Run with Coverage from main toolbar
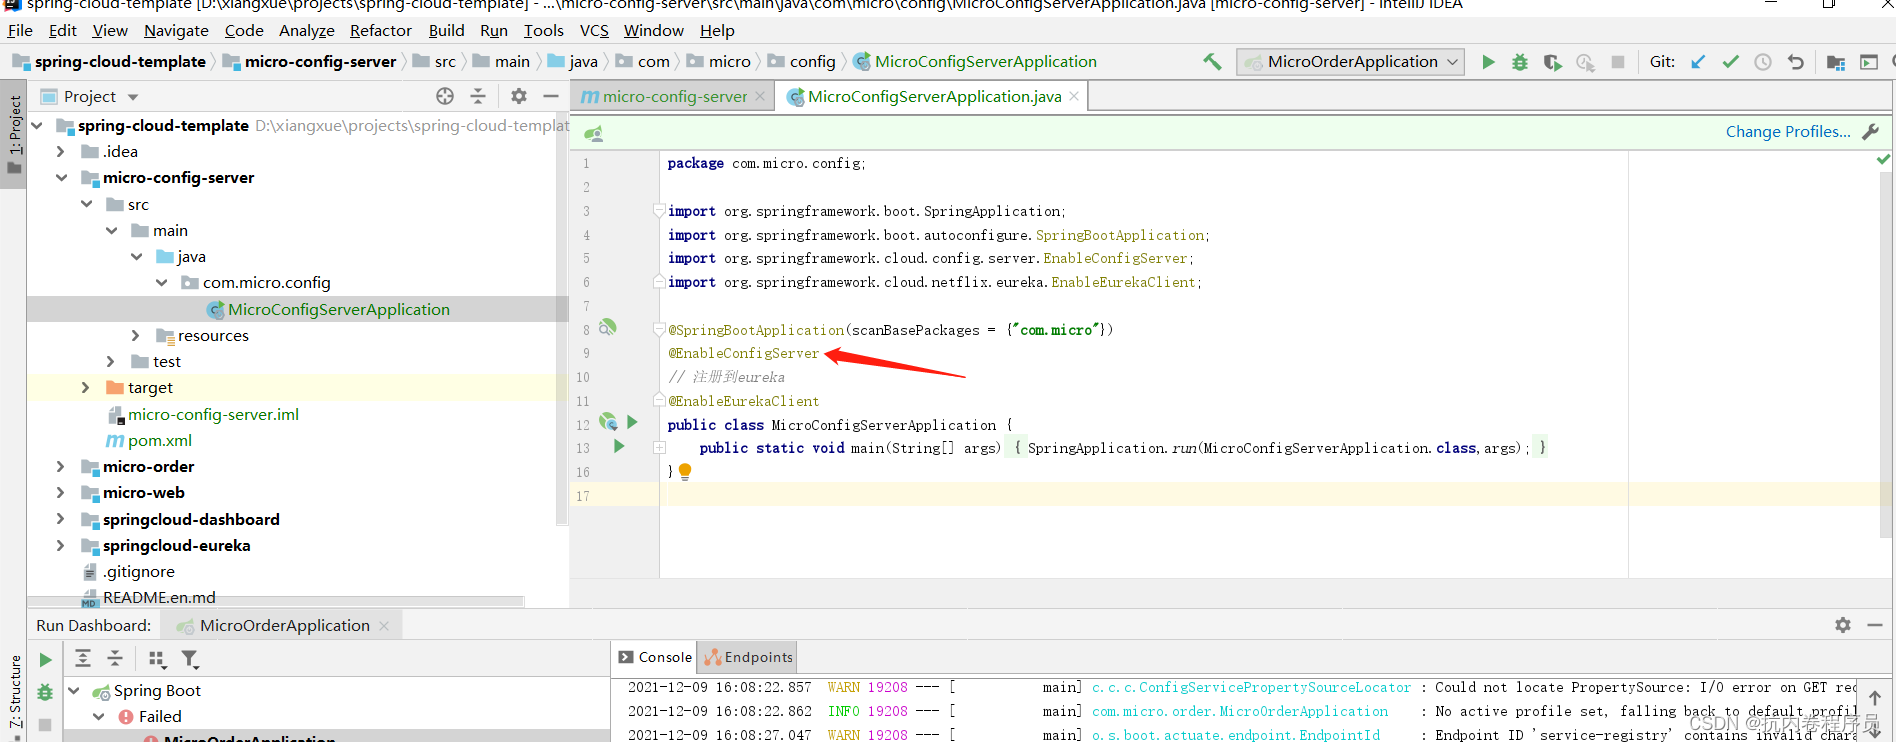This screenshot has width=1896, height=742. [x=1552, y=62]
